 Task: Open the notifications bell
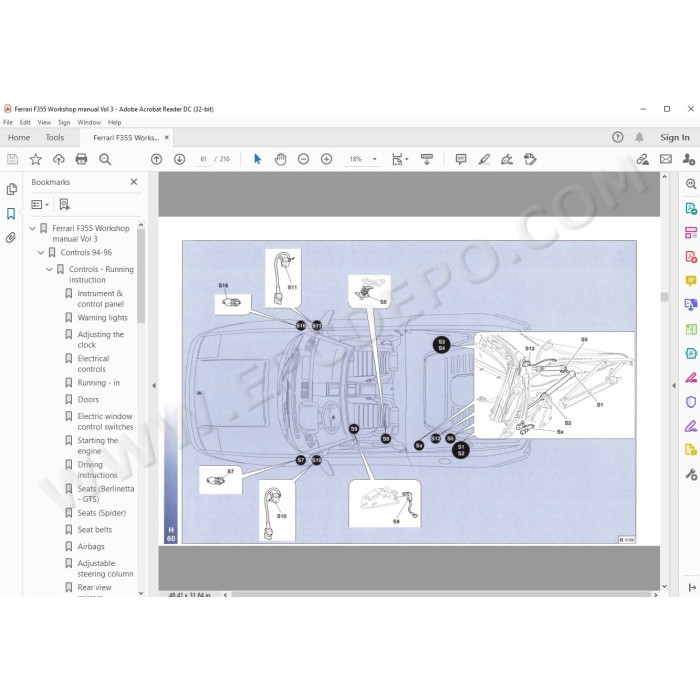(x=639, y=138)
